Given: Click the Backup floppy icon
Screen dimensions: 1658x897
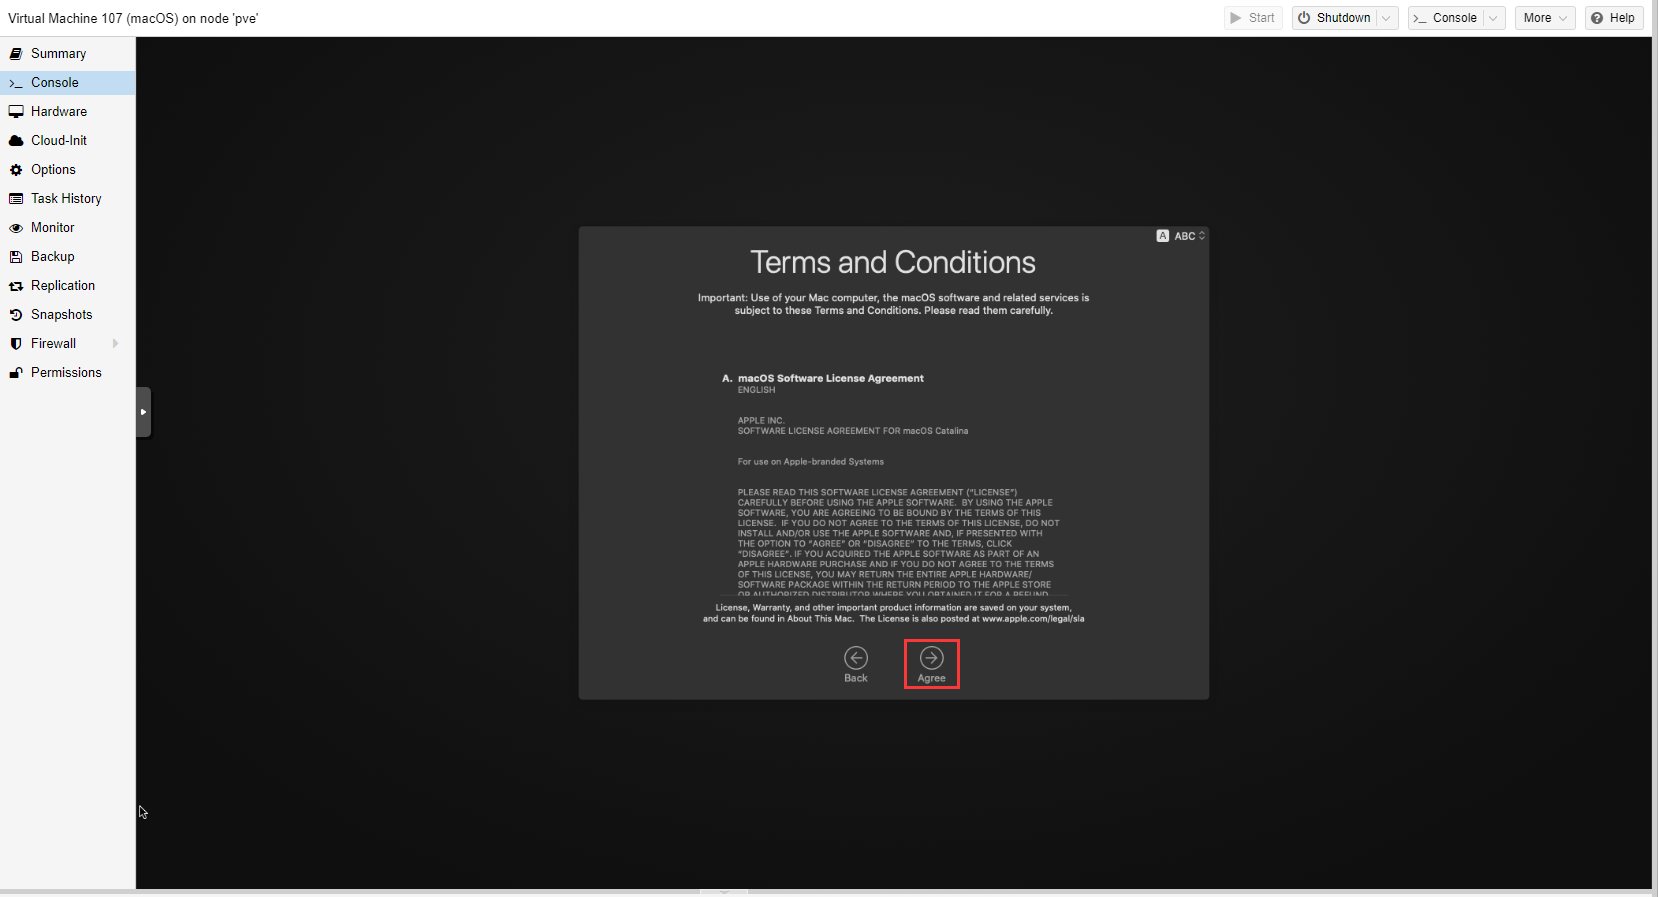Looking at the screenshot, I should [x=16, y=257].
